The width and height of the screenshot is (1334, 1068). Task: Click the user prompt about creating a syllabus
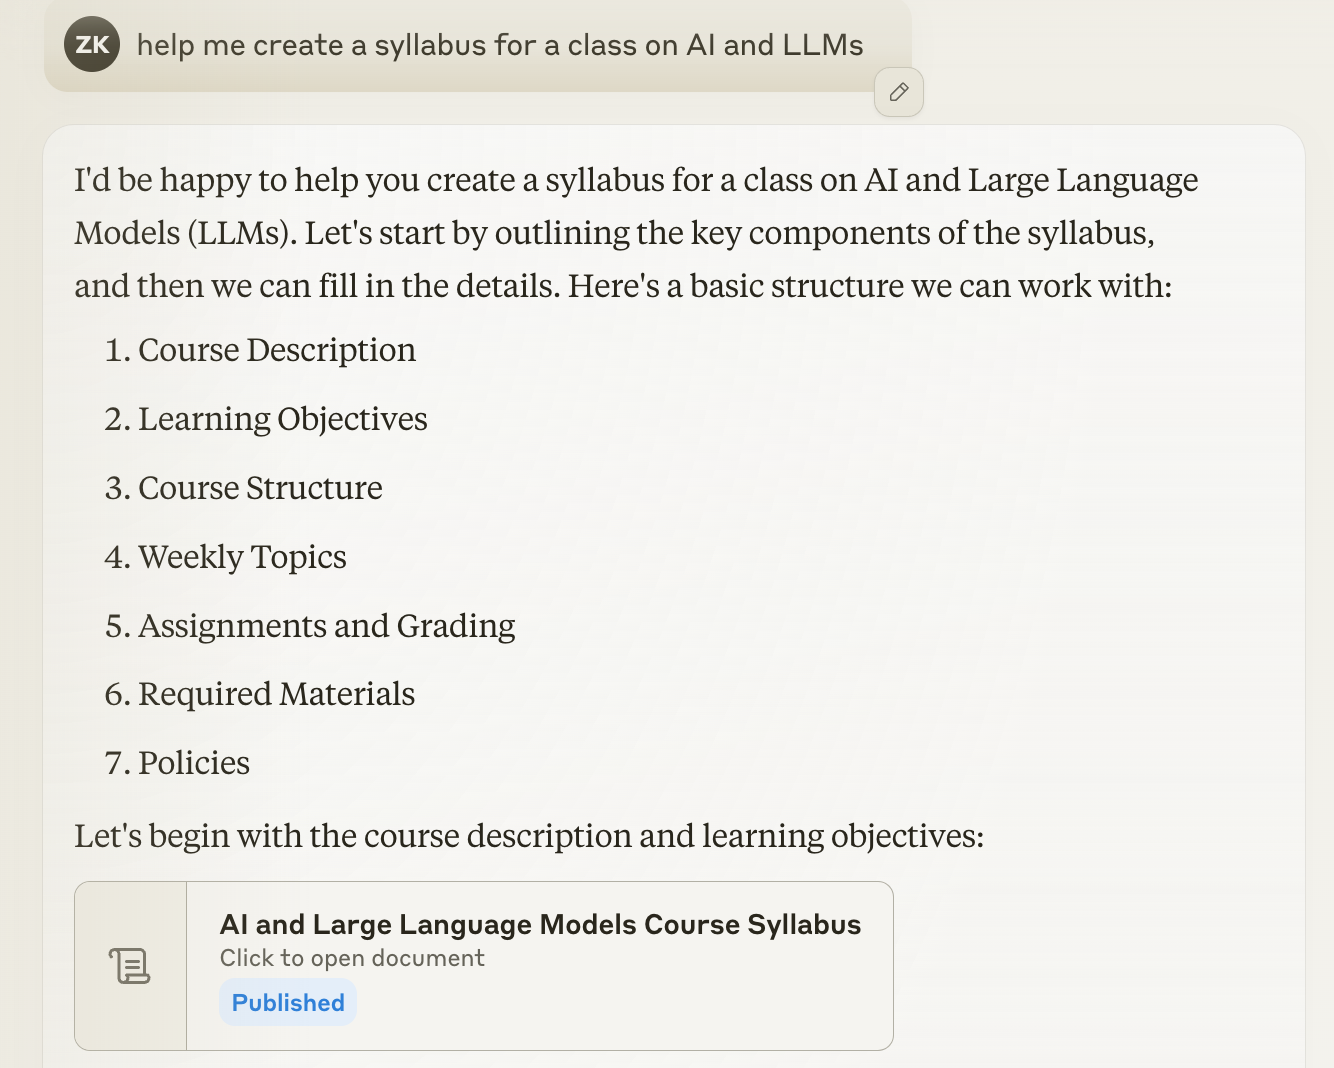(500, 45)
